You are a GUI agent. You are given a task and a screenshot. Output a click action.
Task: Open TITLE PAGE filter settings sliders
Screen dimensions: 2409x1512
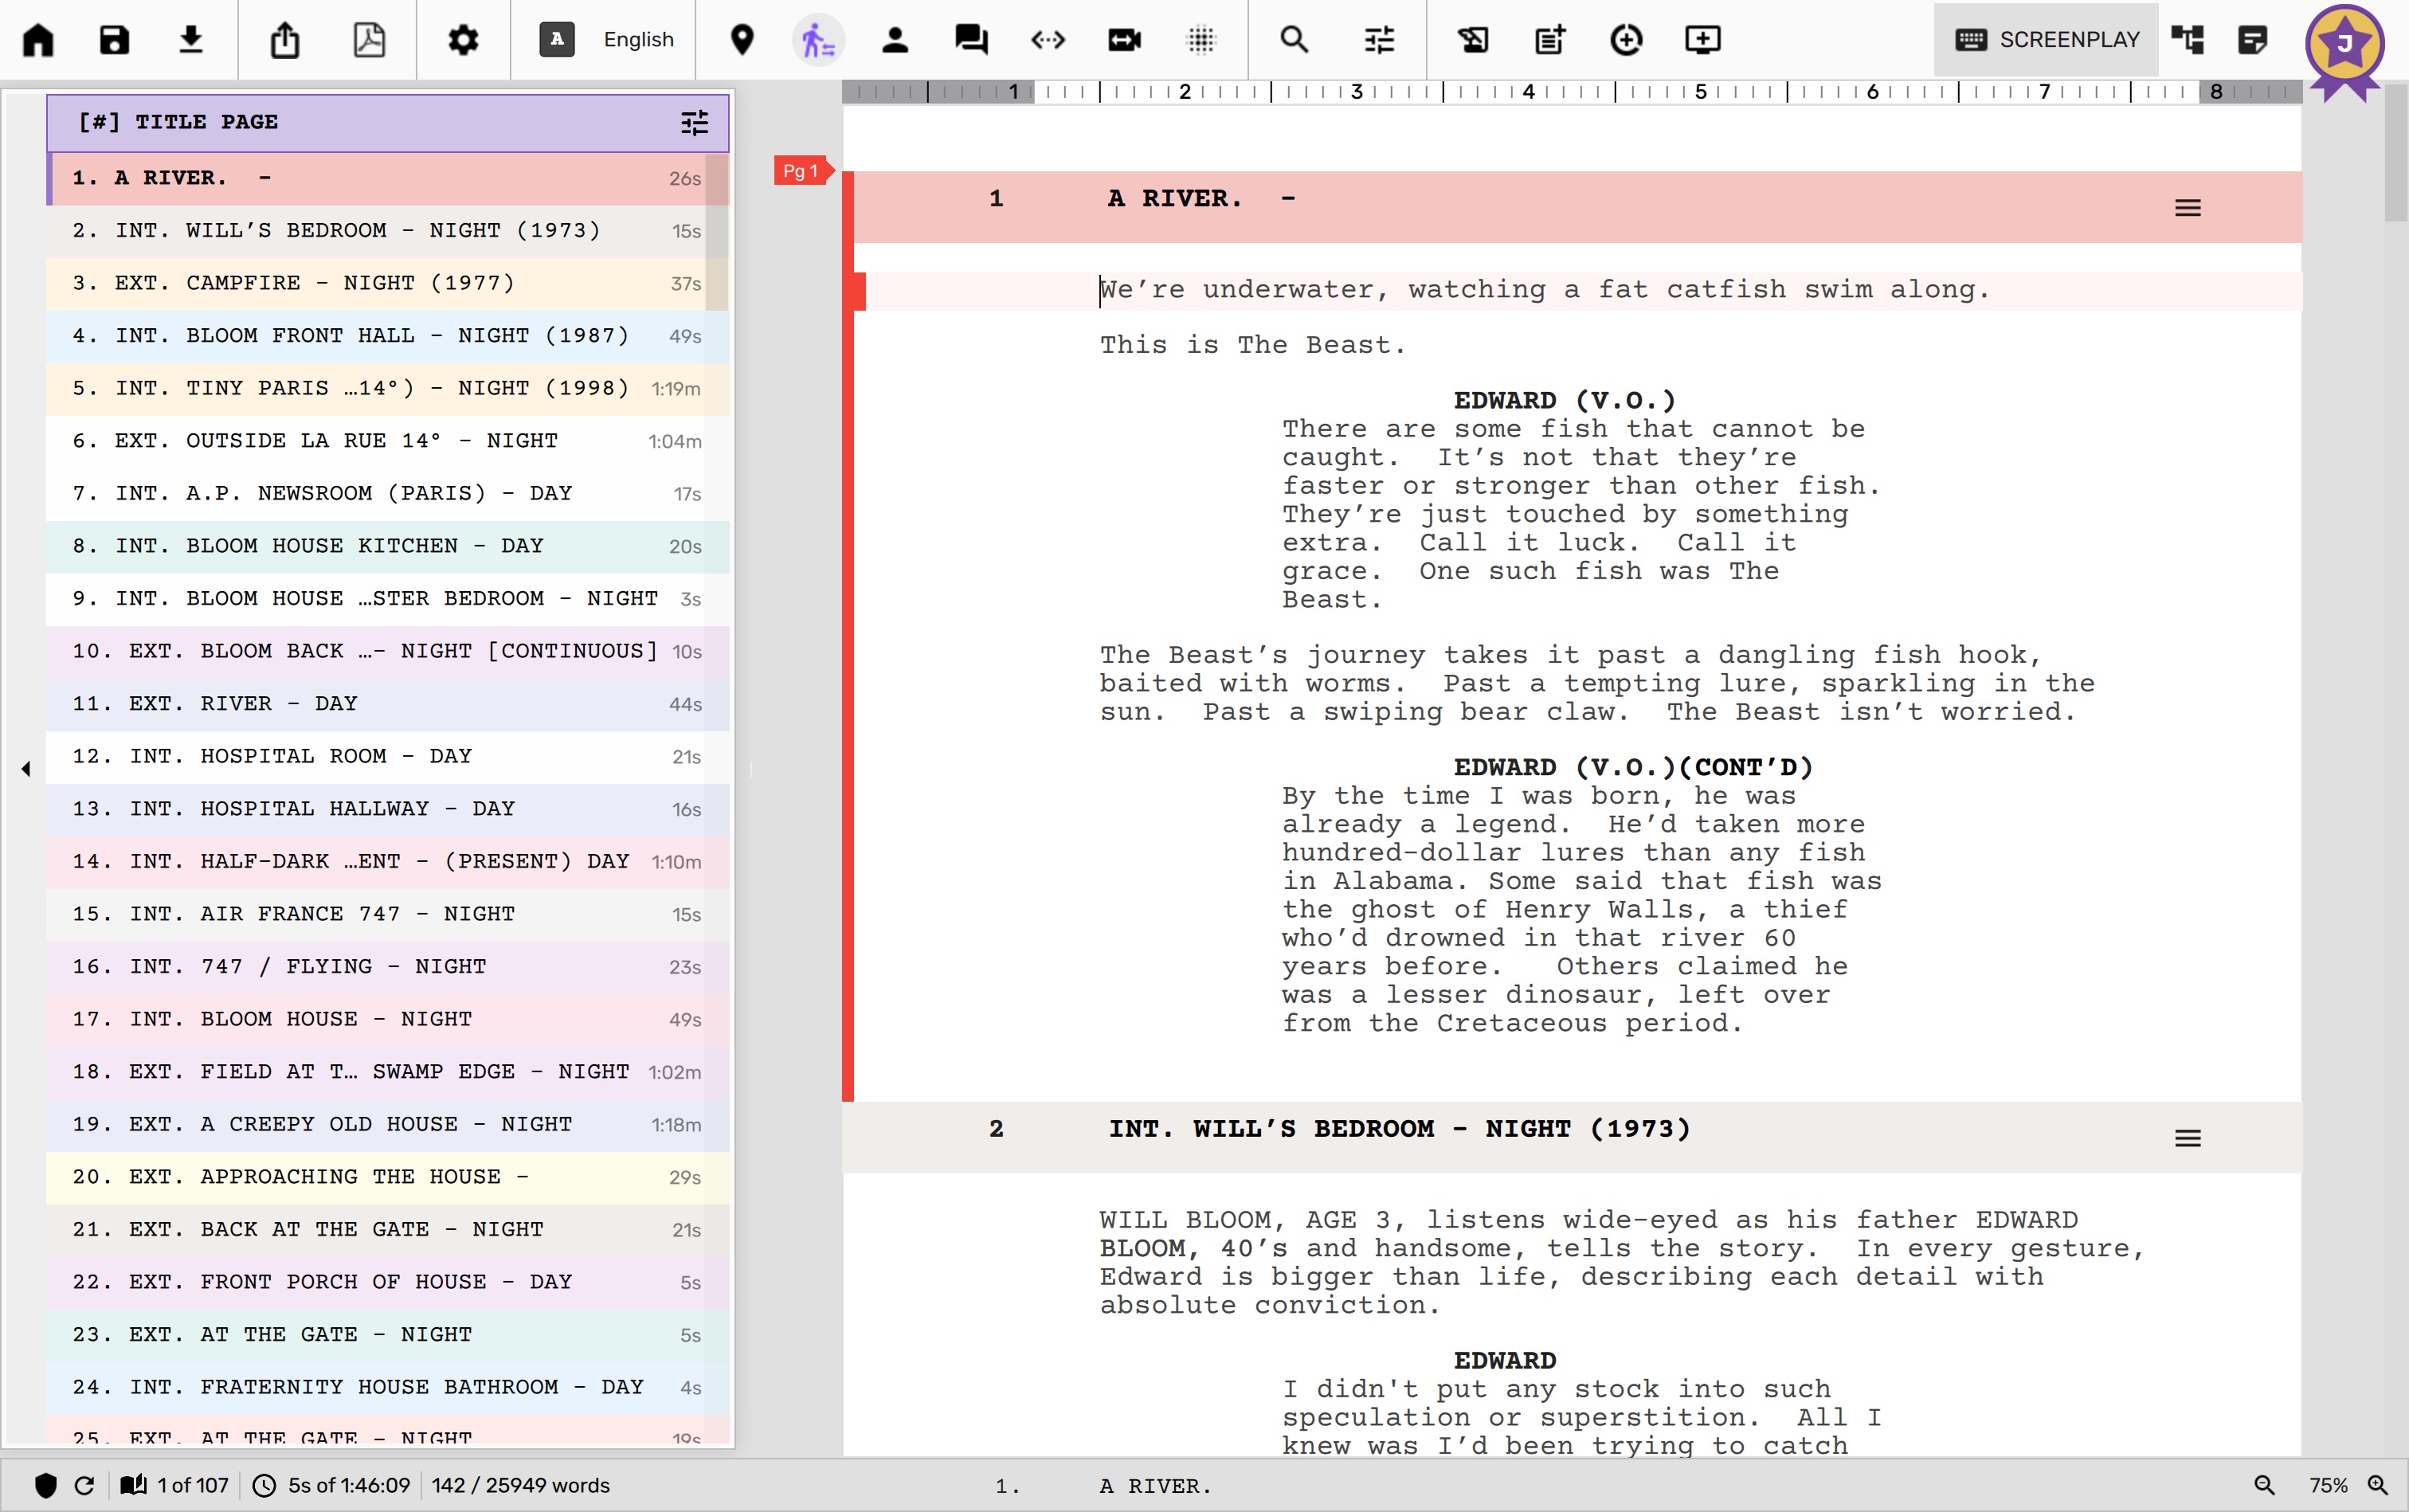tap(694, 123)
